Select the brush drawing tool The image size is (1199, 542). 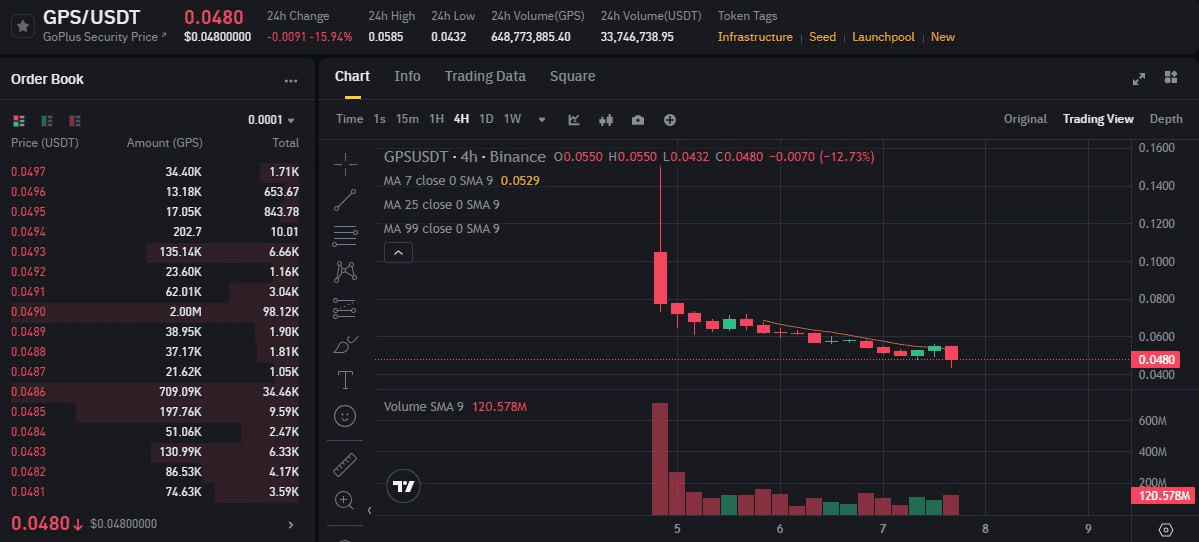click(x=346, y=344)
